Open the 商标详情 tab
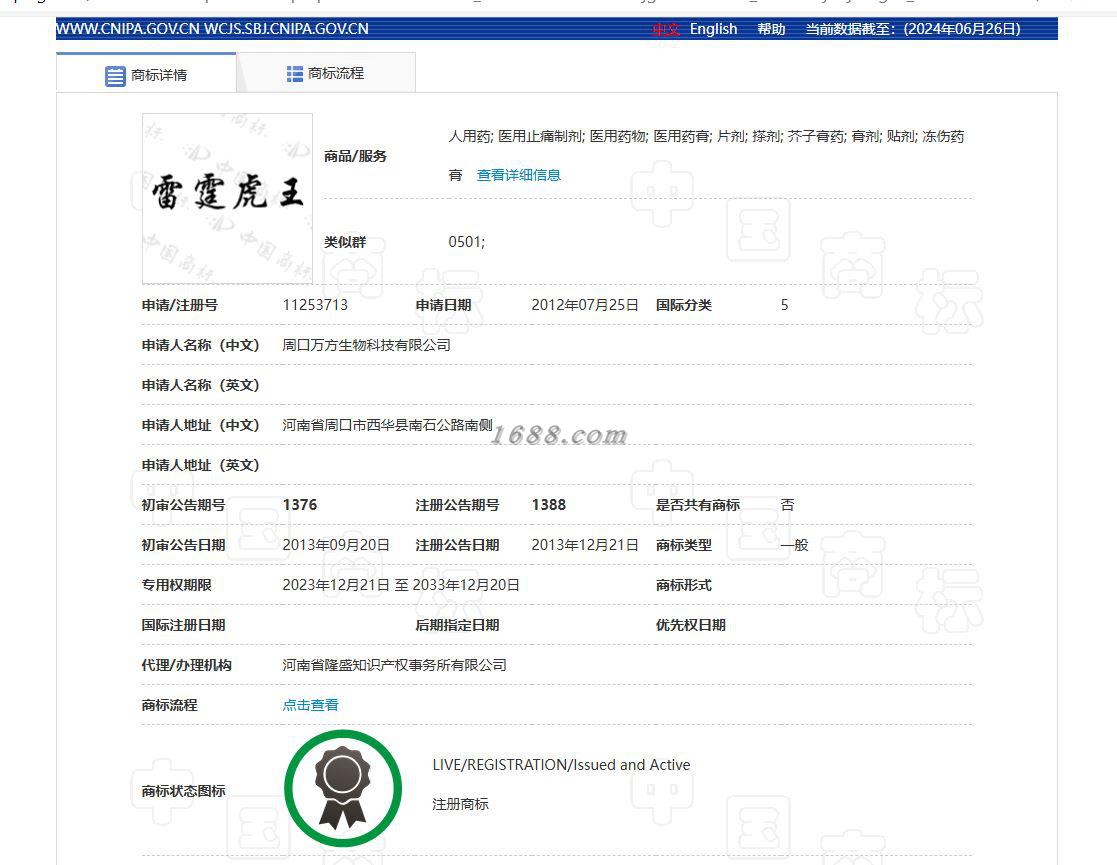The image size is (1117, 865). 146,74
